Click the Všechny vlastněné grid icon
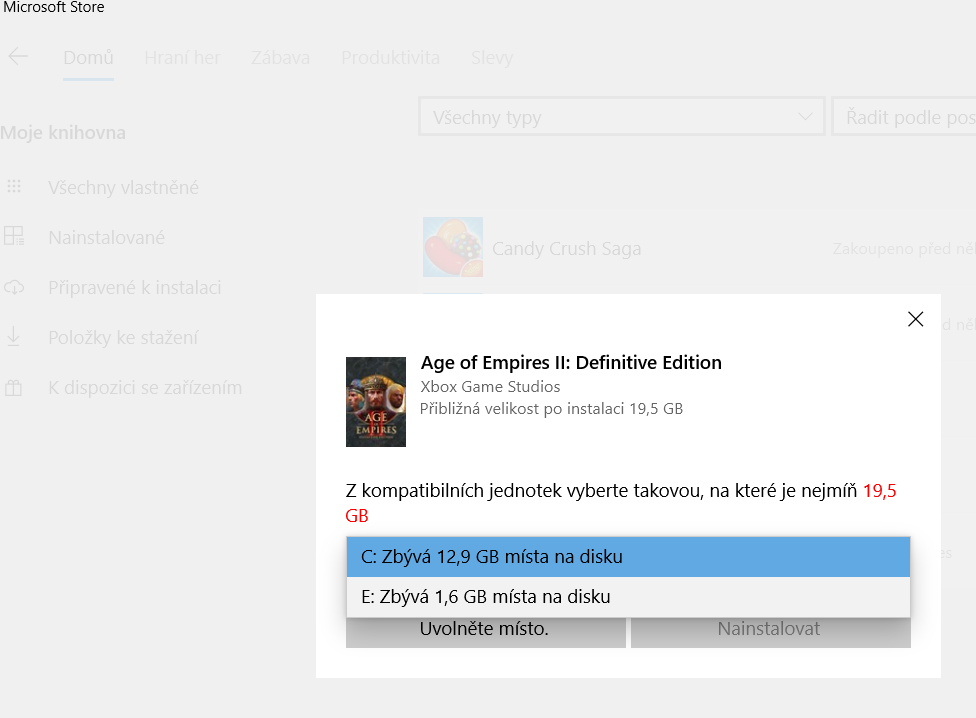 (14, 187)
